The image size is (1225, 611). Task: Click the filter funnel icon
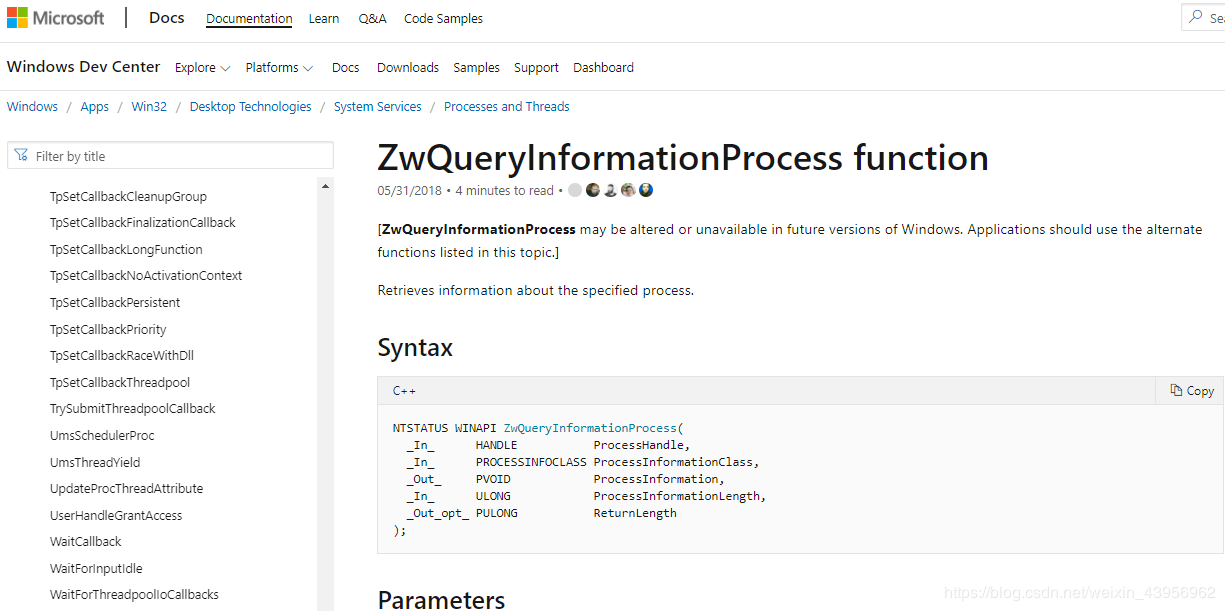tap(22, 155)
